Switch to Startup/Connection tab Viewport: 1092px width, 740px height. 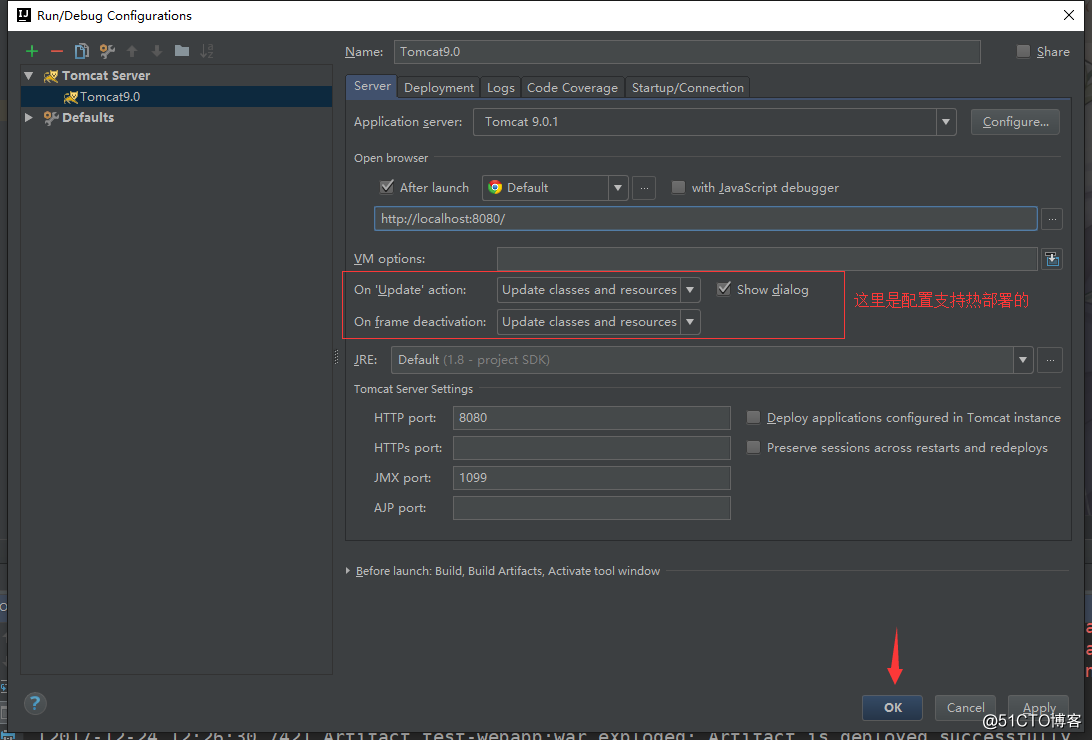point(687,88)
